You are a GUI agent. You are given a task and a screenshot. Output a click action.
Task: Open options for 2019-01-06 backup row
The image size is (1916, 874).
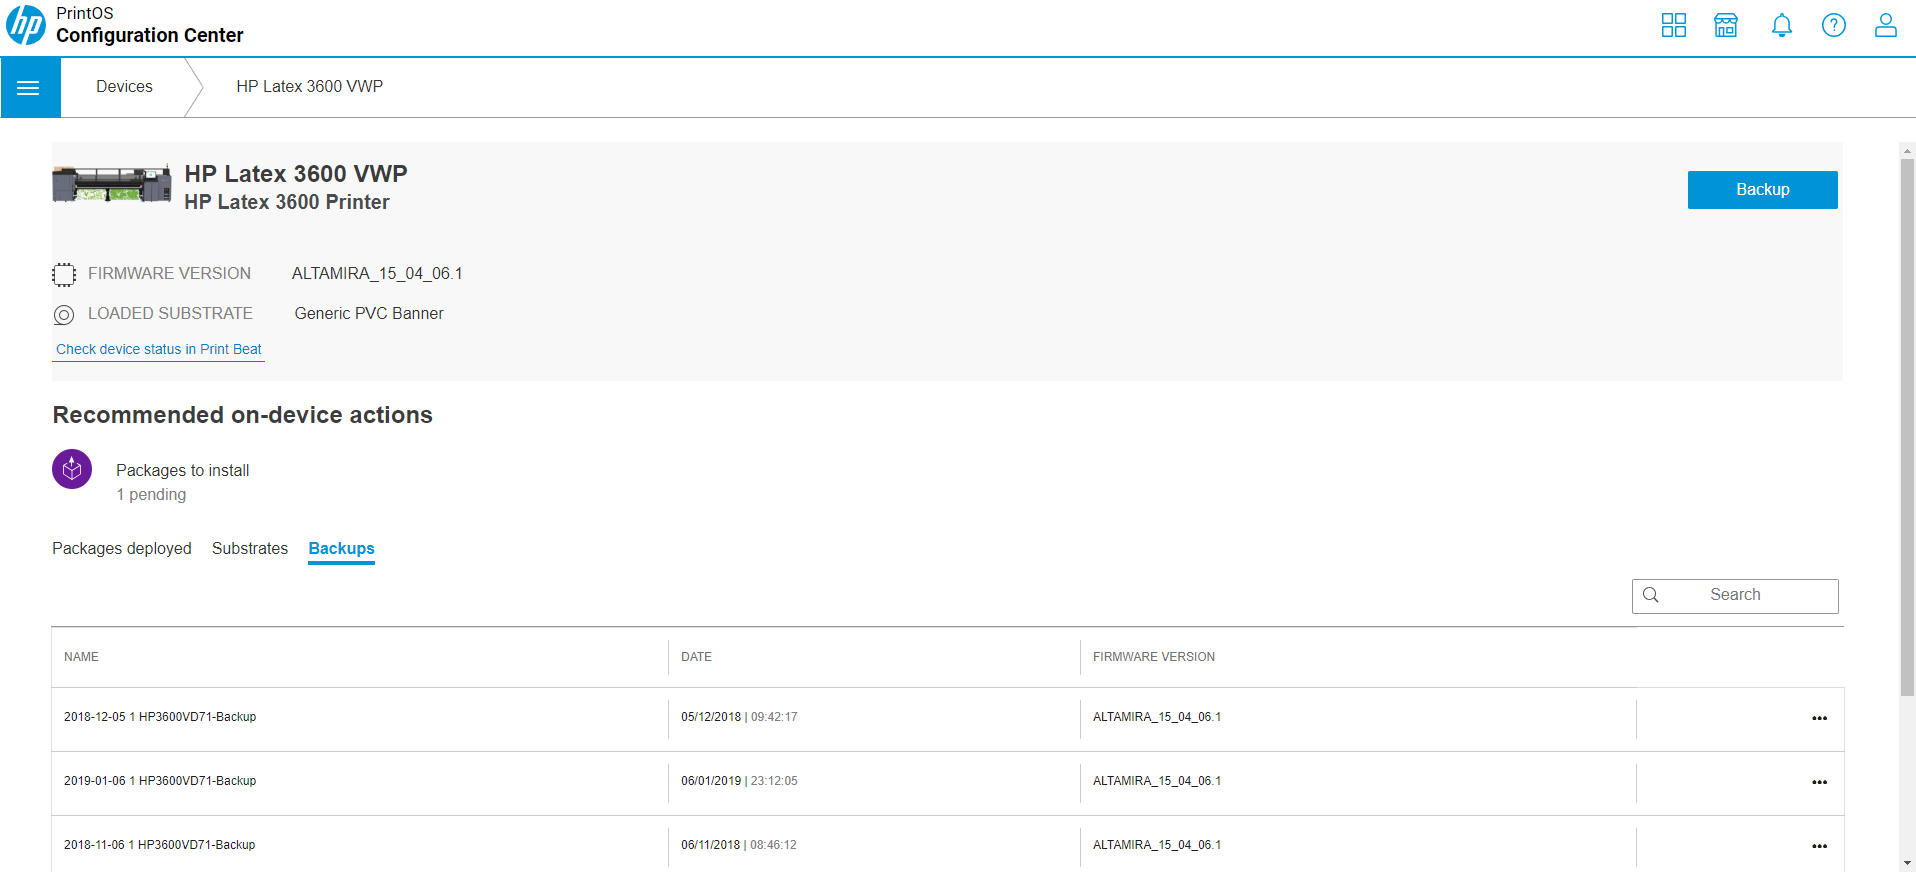tap(1819, 782)
